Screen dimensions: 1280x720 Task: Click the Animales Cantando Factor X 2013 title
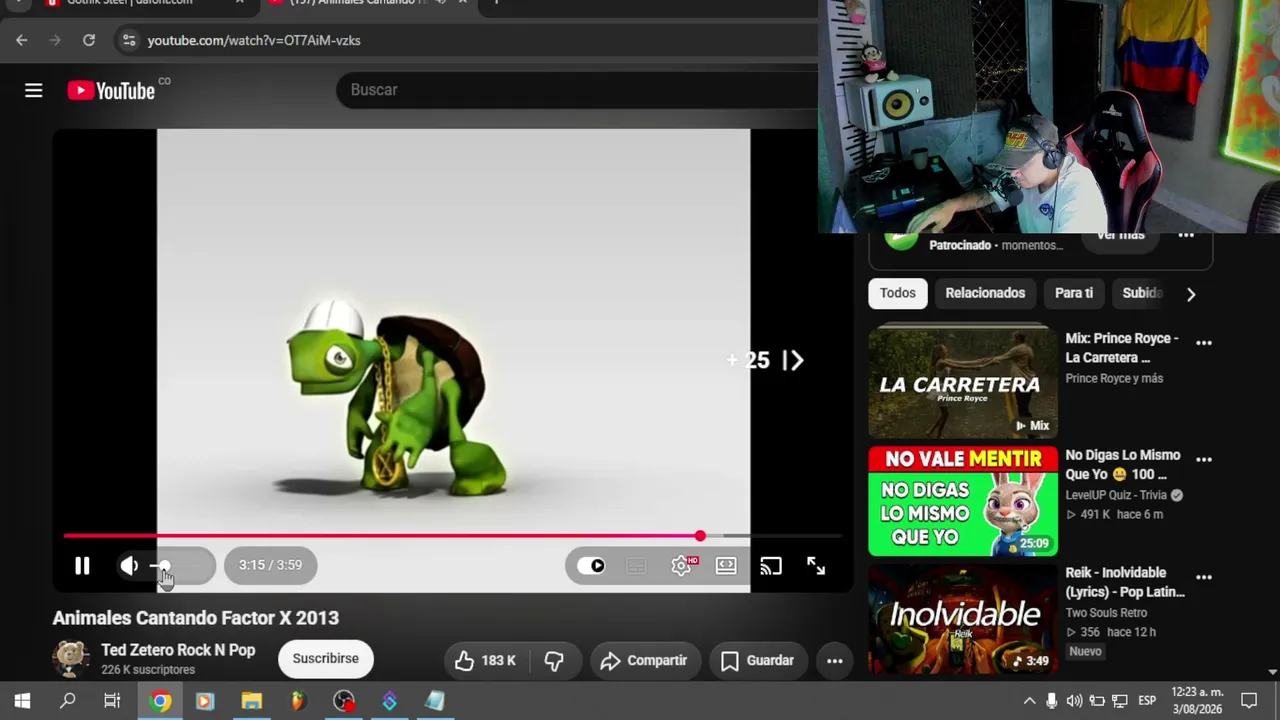196,618
